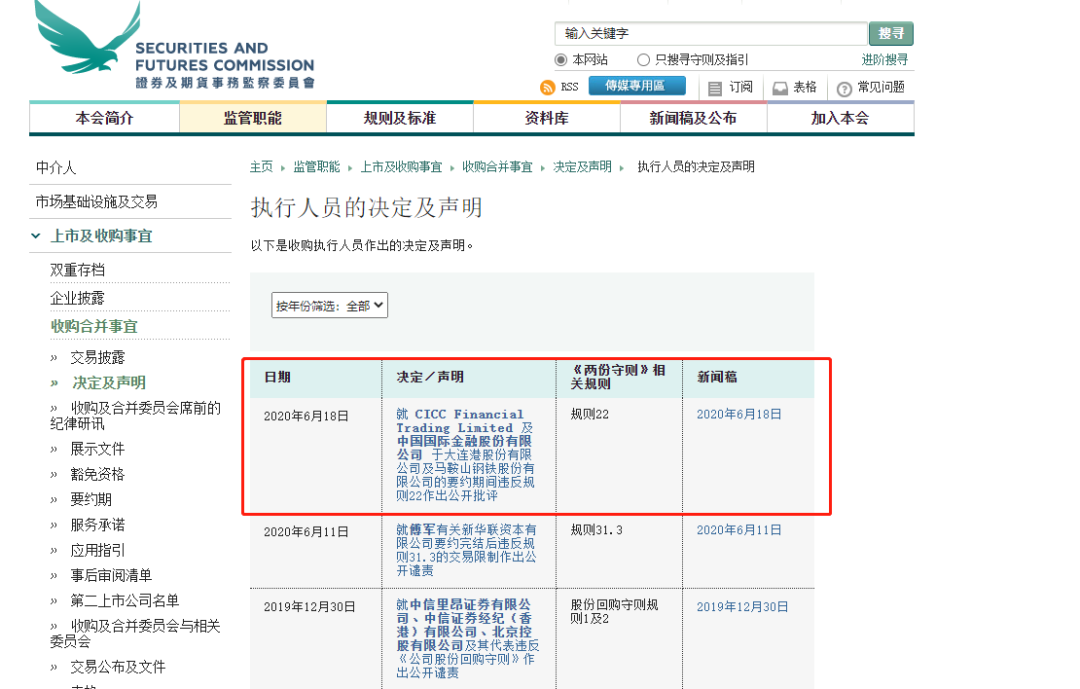Go to 资料库 in the navigation bar

(546, 118)
